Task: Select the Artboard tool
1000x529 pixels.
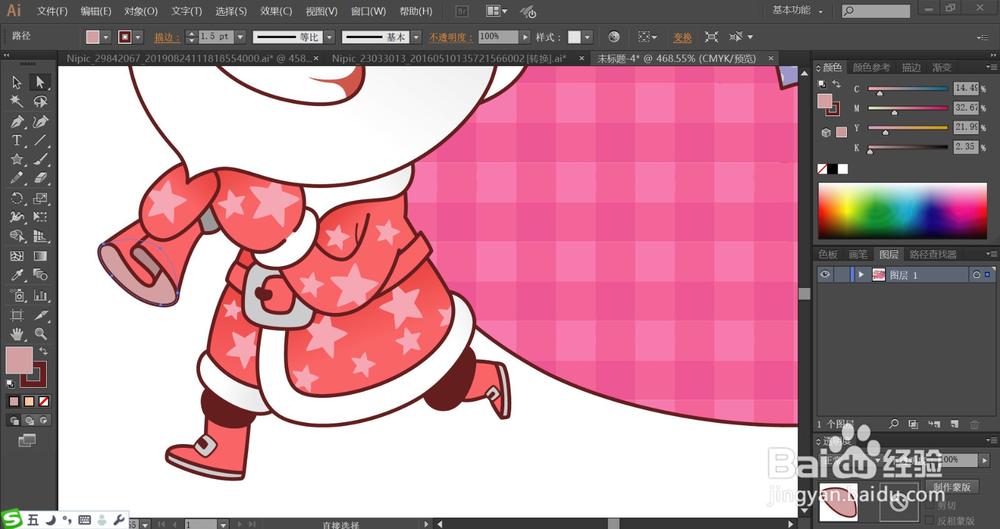Action: [x=17, y=315]
